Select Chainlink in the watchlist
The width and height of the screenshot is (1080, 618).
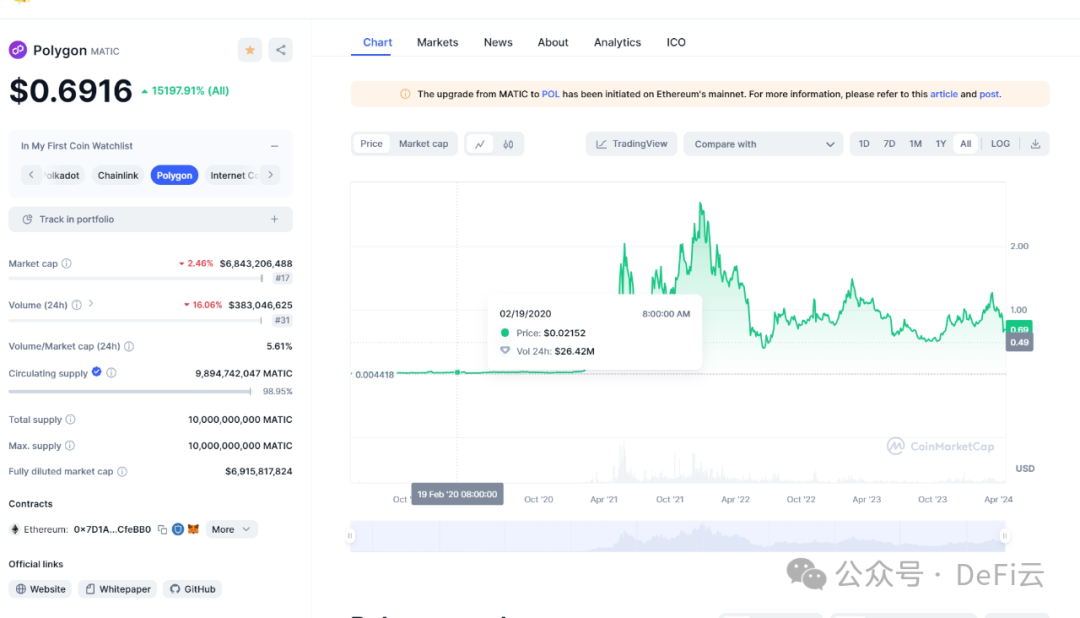tap(118, 175)
